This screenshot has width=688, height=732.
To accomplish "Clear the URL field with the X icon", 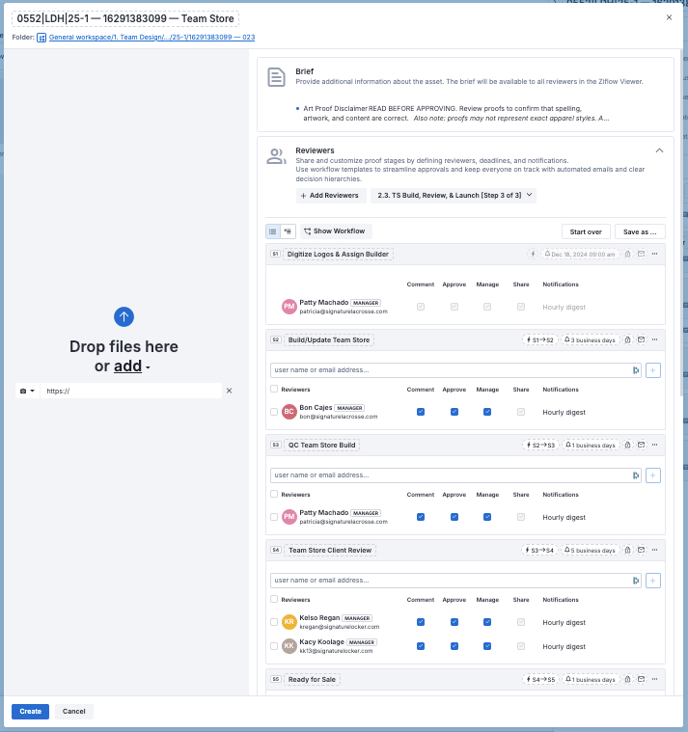I will [229, 391].
